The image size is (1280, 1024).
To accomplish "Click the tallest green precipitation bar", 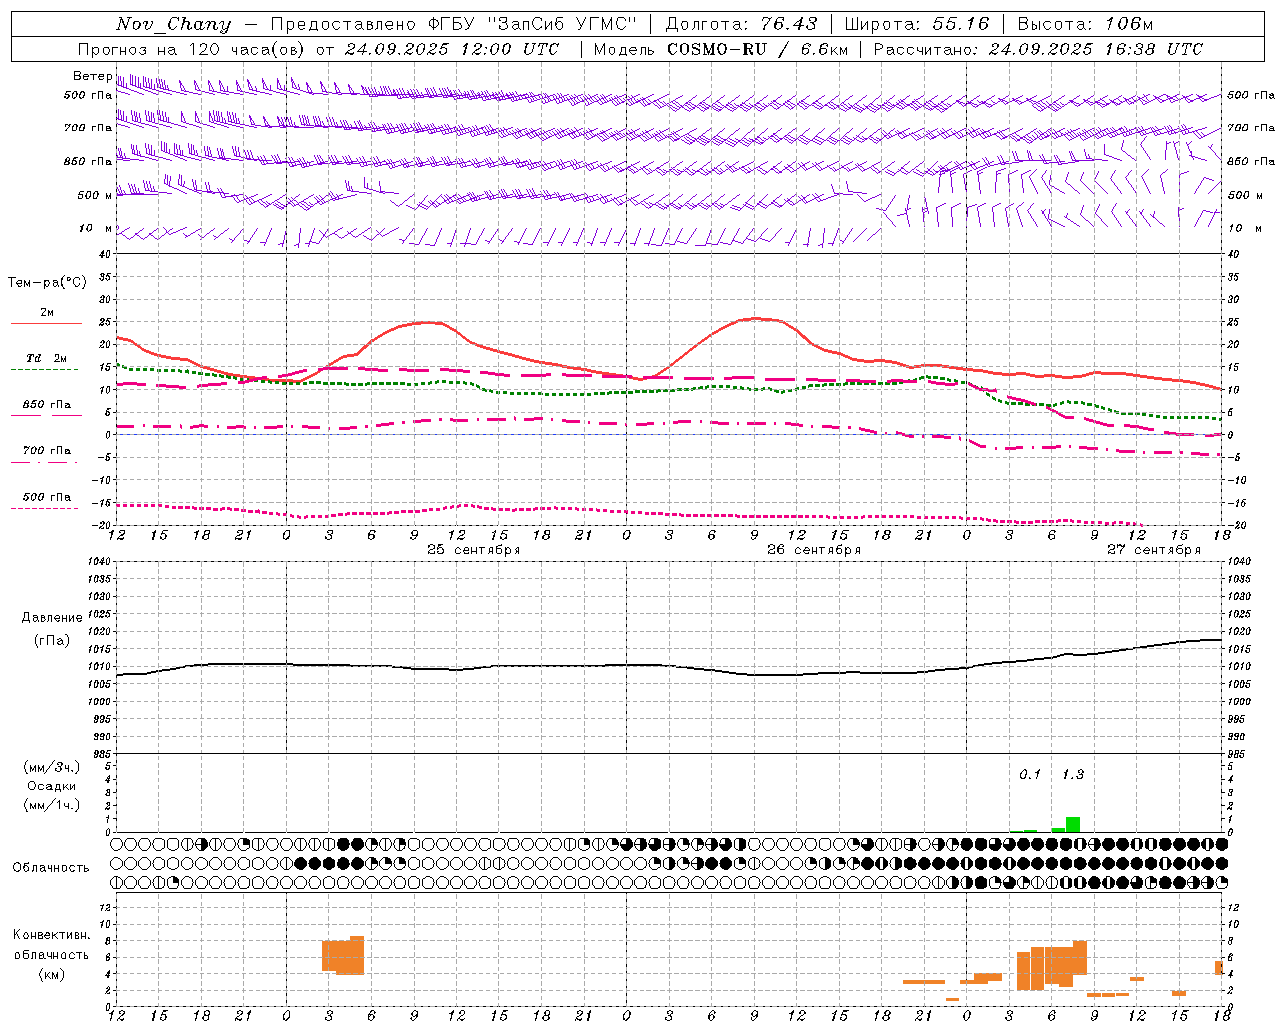I will (1073, 825).
